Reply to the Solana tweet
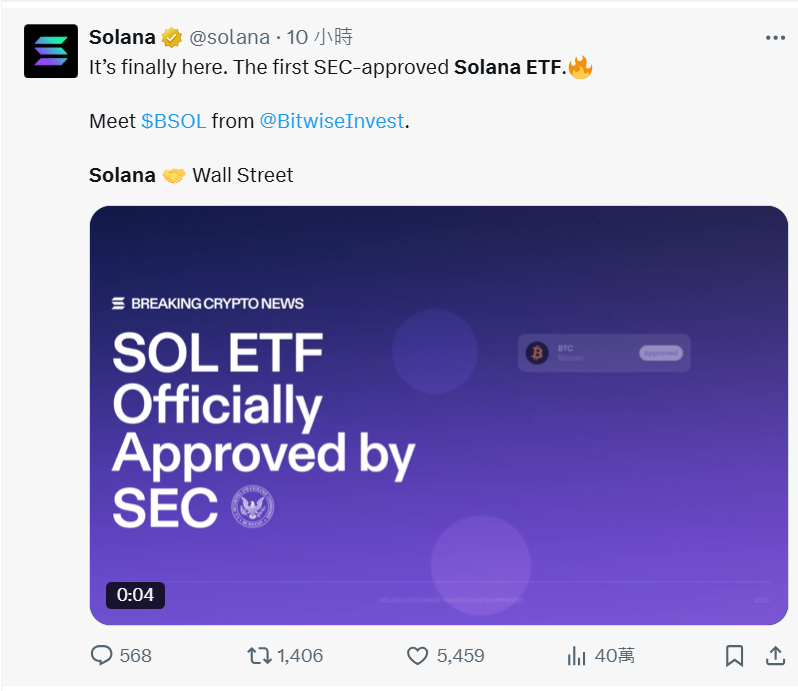Screen dimensions: 798x691 point(102,656)
